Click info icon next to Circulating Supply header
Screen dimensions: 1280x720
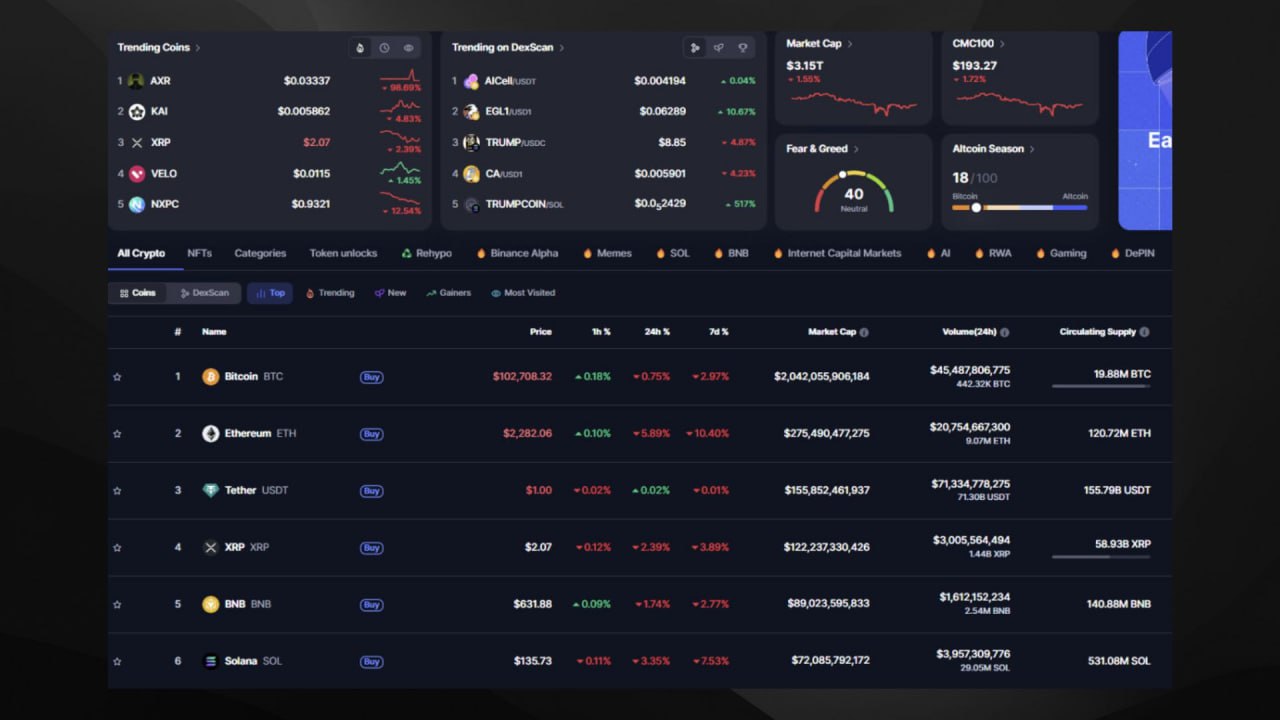pyautogui.click(x=1144, y=332)
